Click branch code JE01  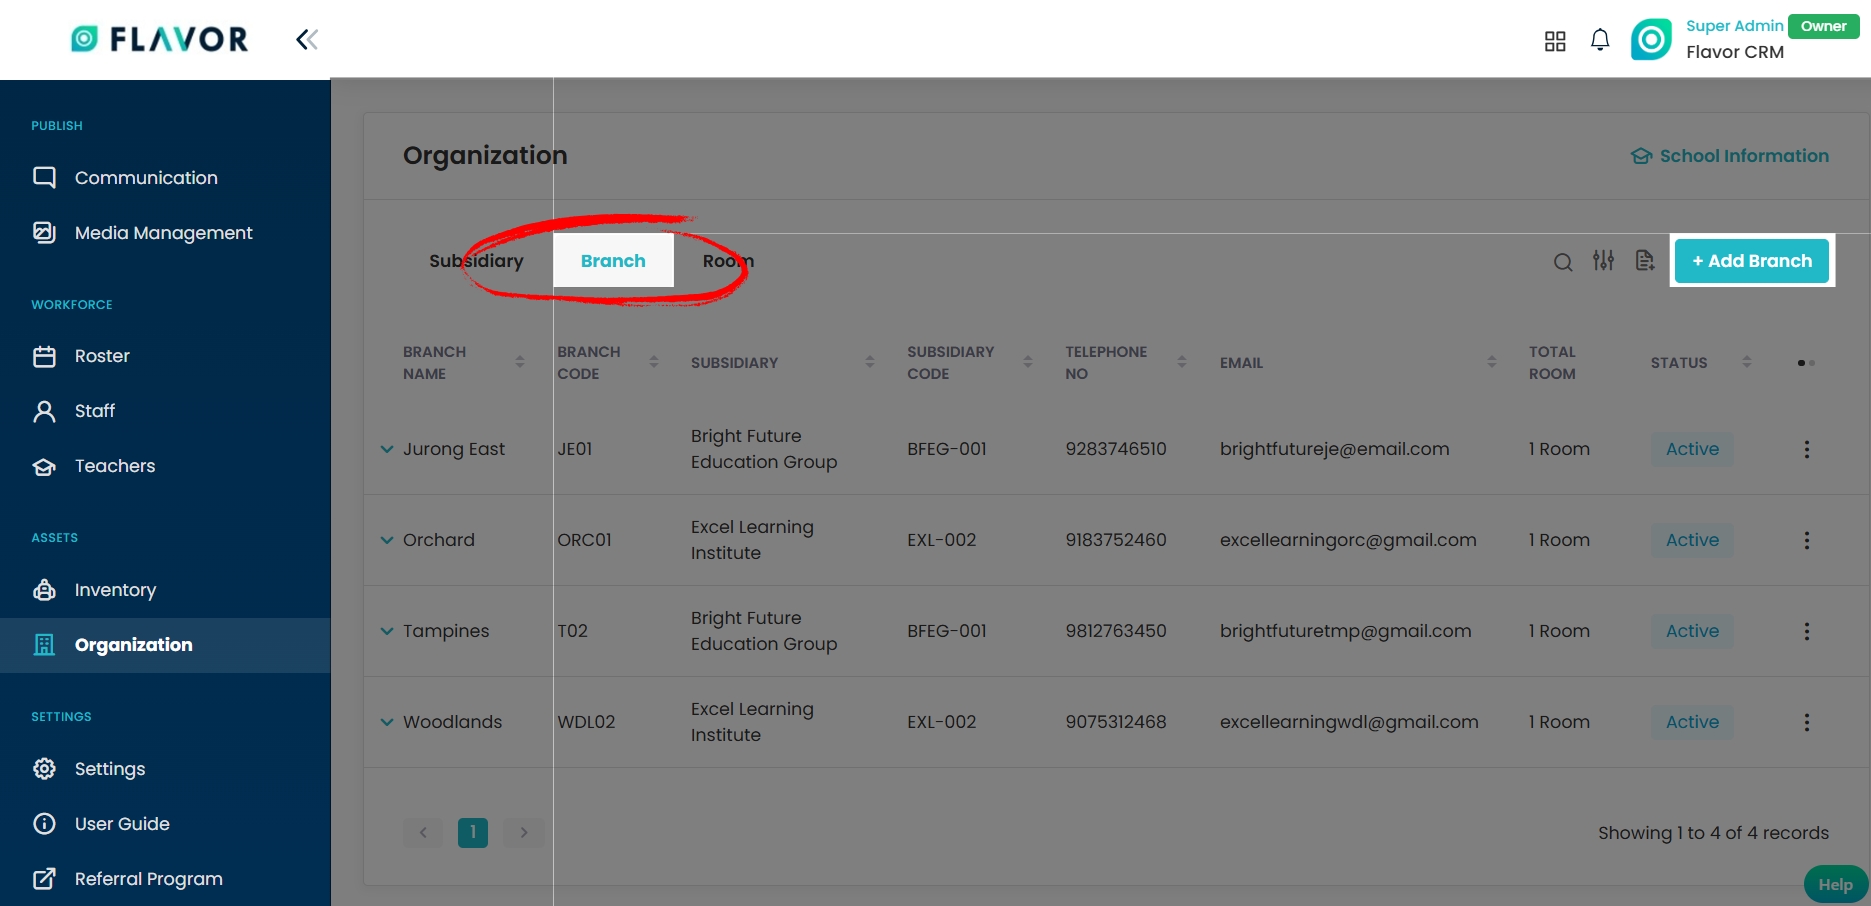575,450
